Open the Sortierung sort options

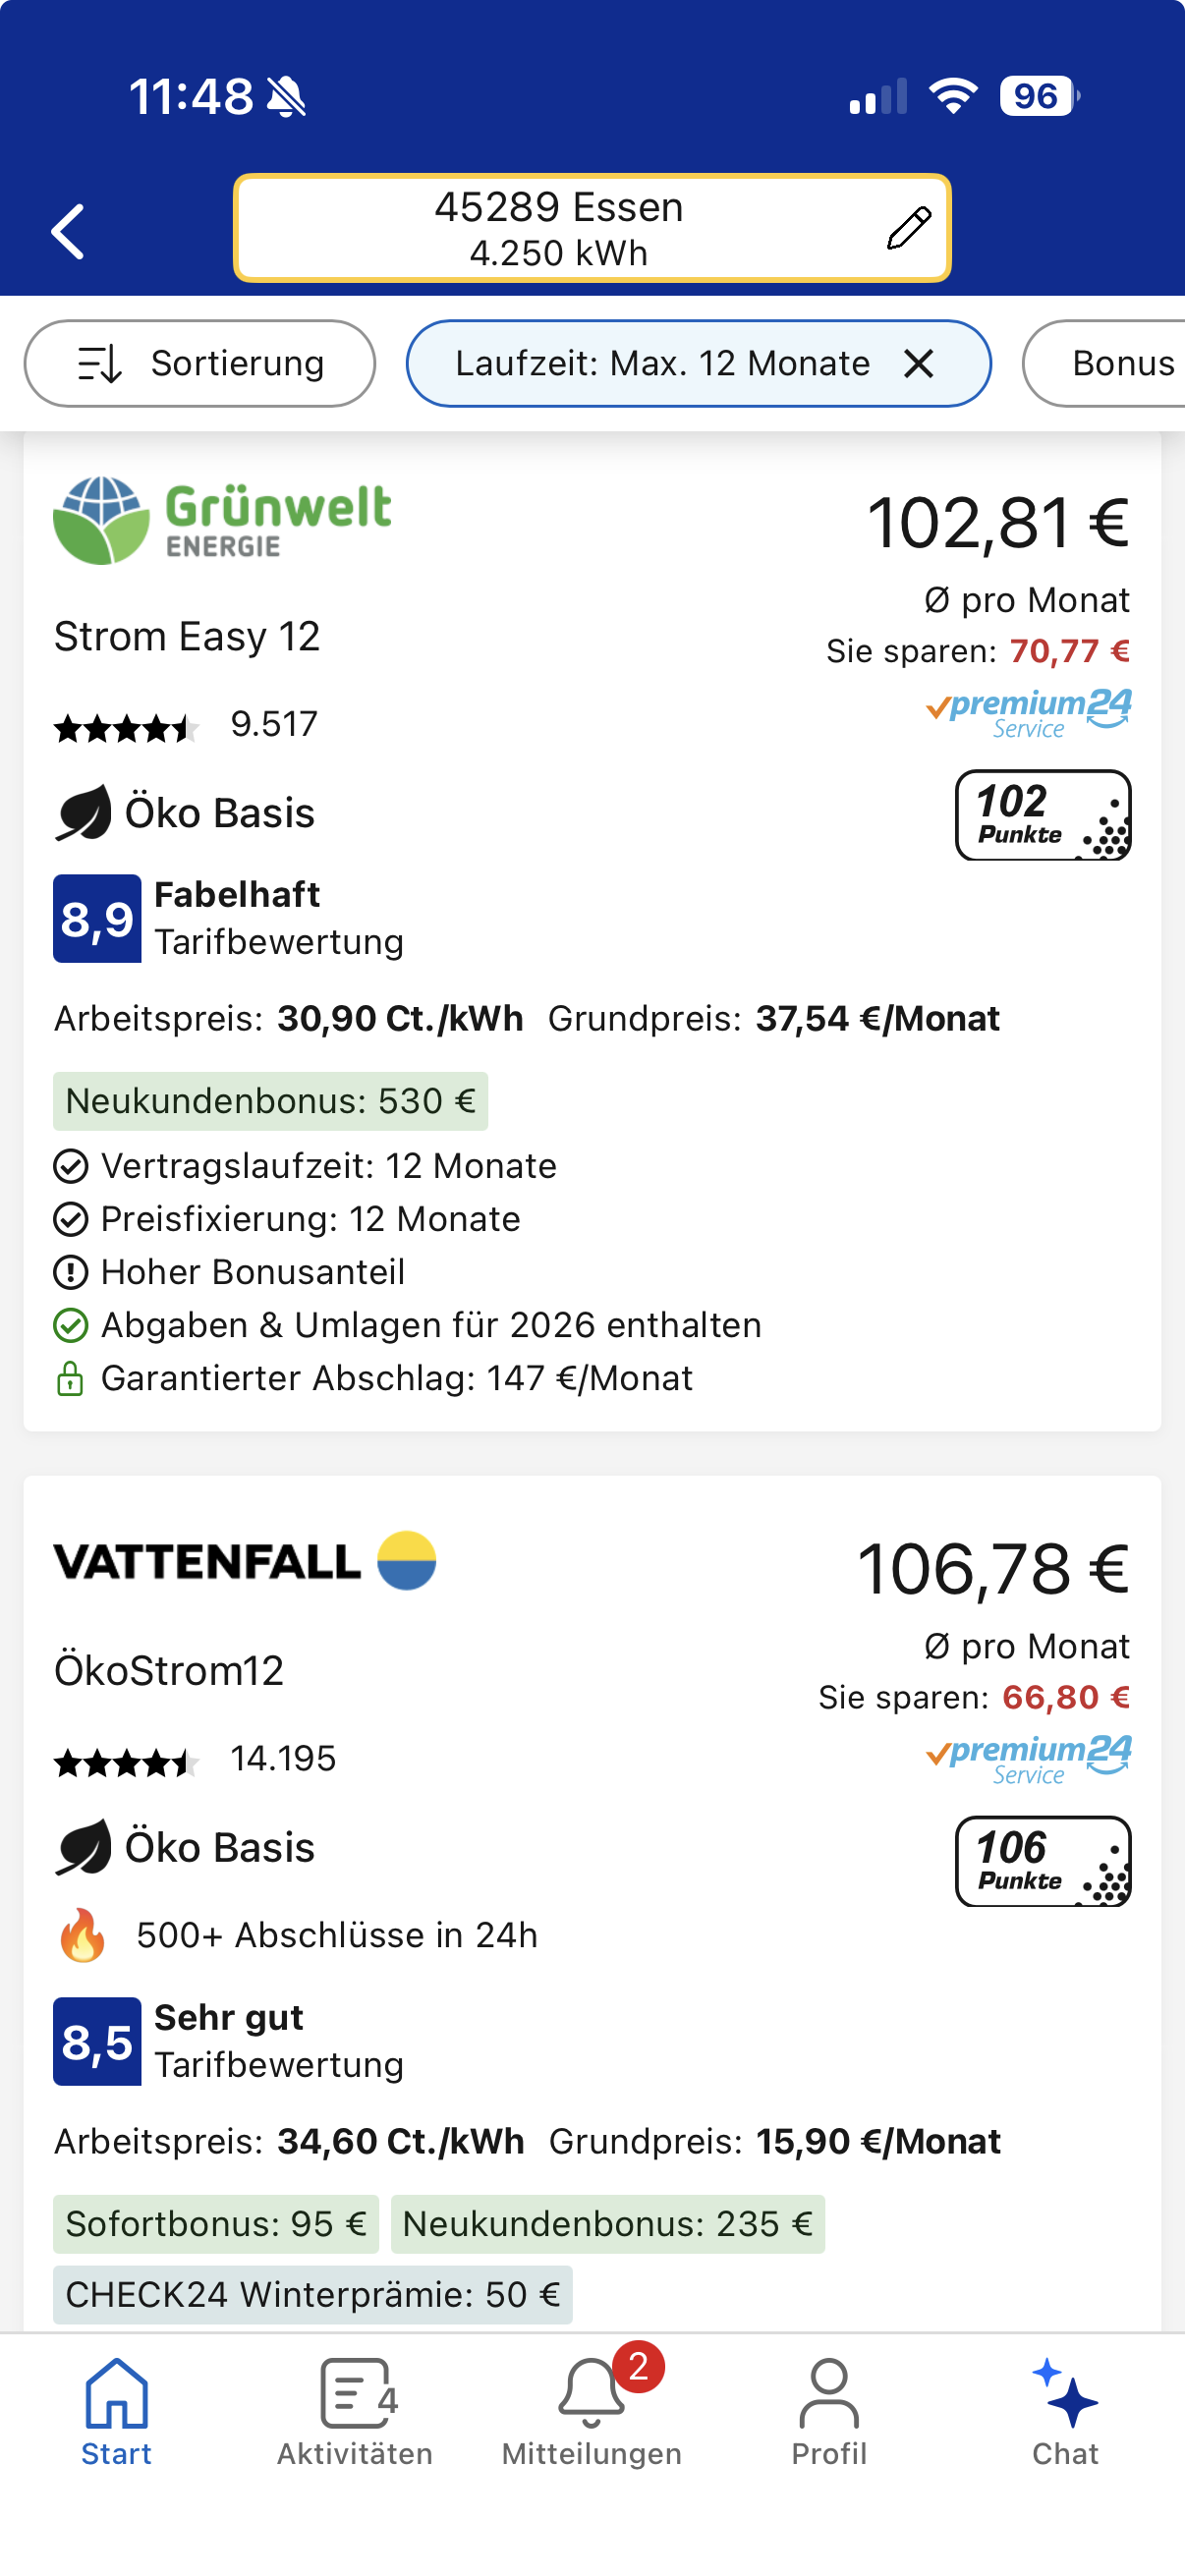pyautogui.click(x=200, y=364)
